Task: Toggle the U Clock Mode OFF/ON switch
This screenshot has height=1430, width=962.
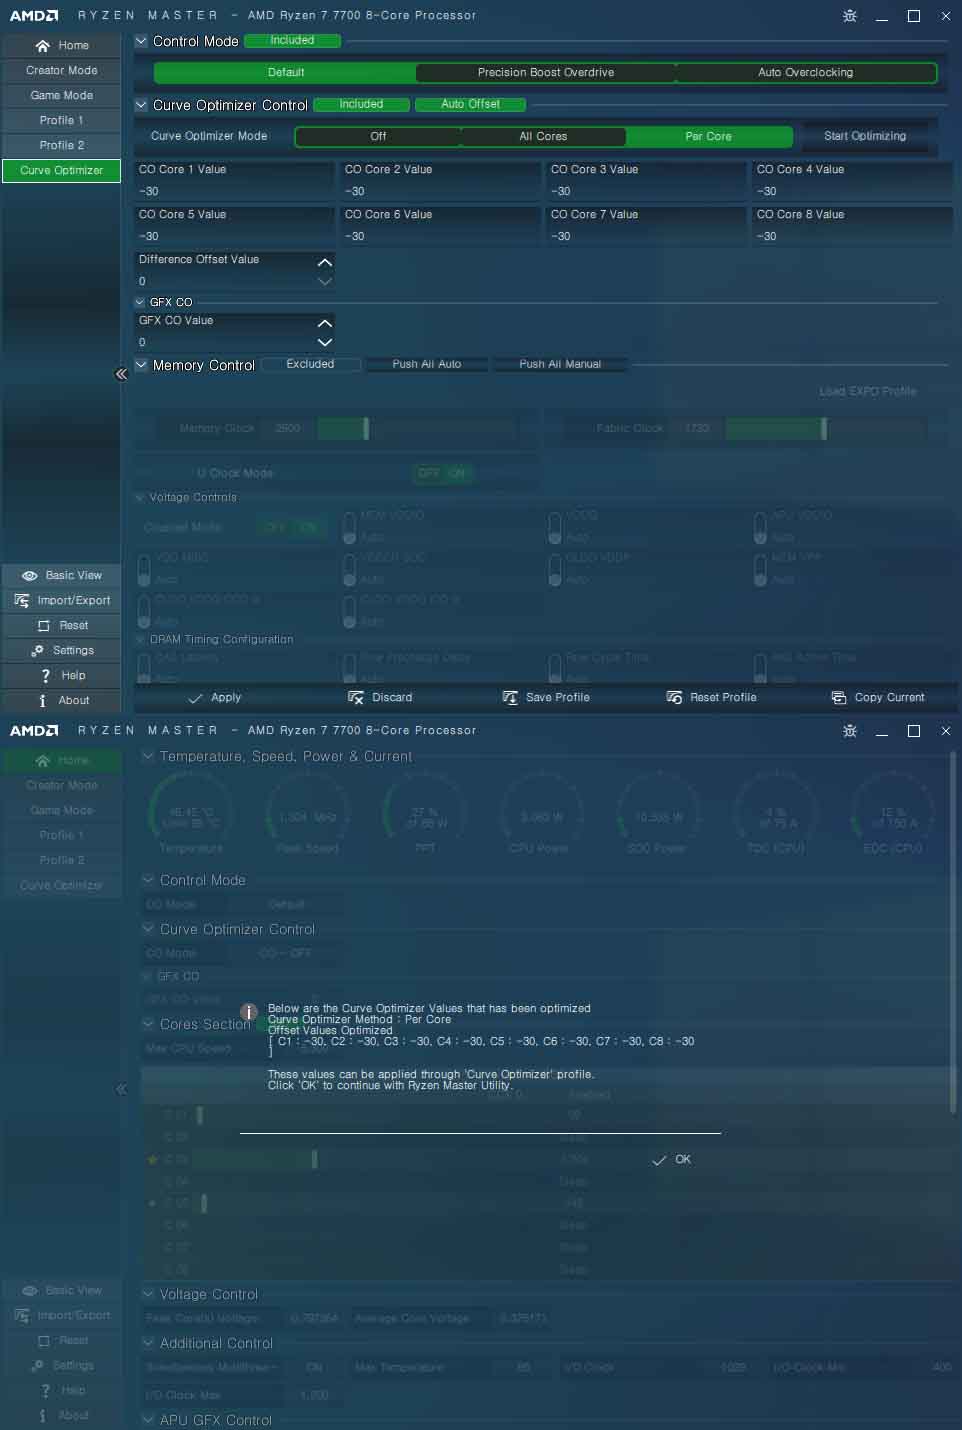Action: pyautogui.click(x=443, y=474)
